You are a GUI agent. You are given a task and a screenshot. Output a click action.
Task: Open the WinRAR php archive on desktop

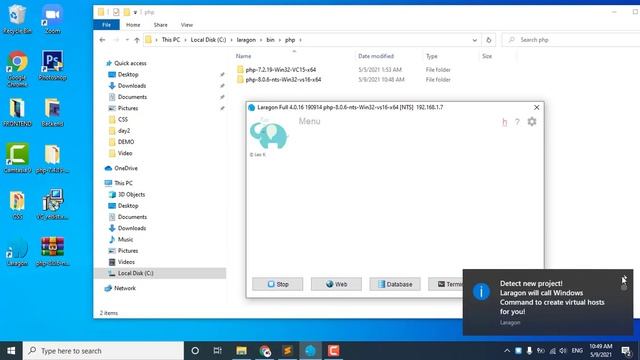point(52,252)
